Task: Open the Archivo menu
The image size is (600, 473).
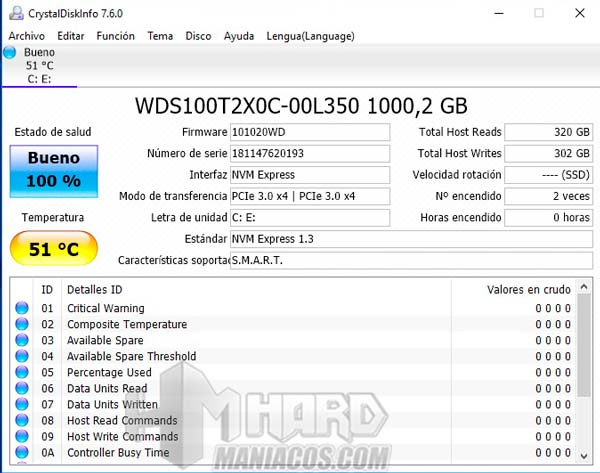Action: (x=26, y=36)
